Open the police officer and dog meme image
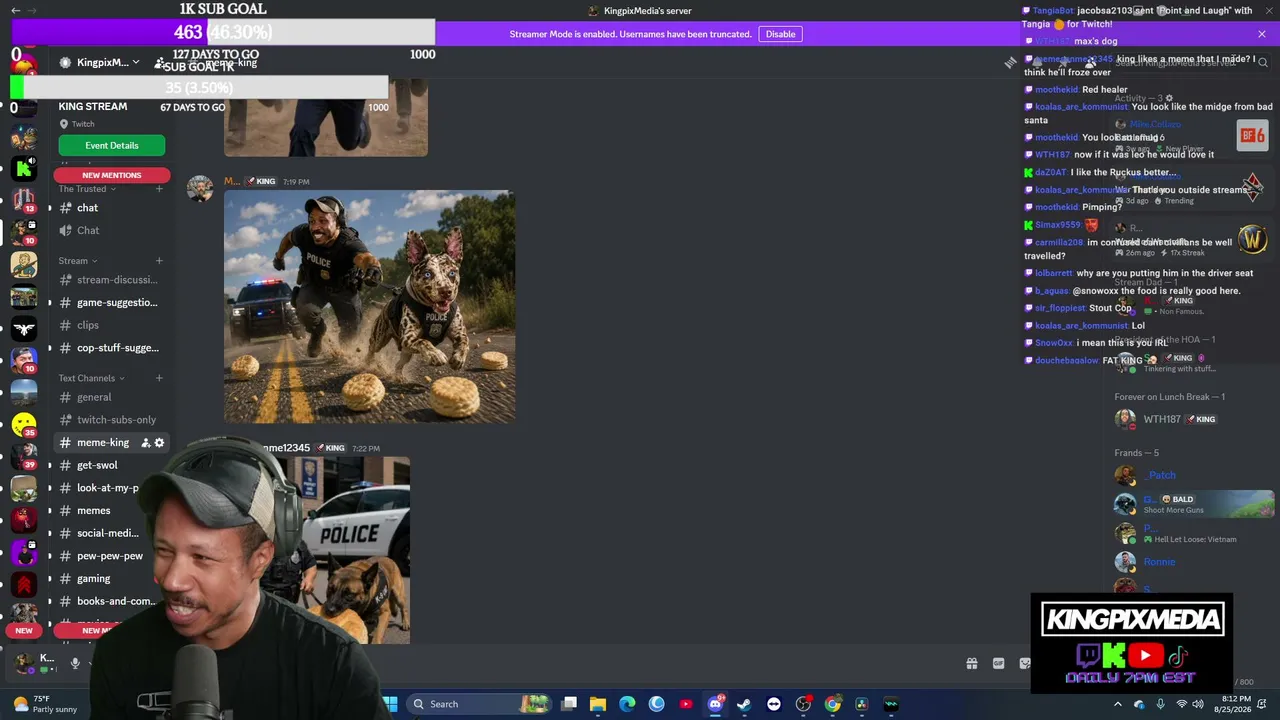The width and height of the screenshot is (1280, 720). click(x=370, y=306)
